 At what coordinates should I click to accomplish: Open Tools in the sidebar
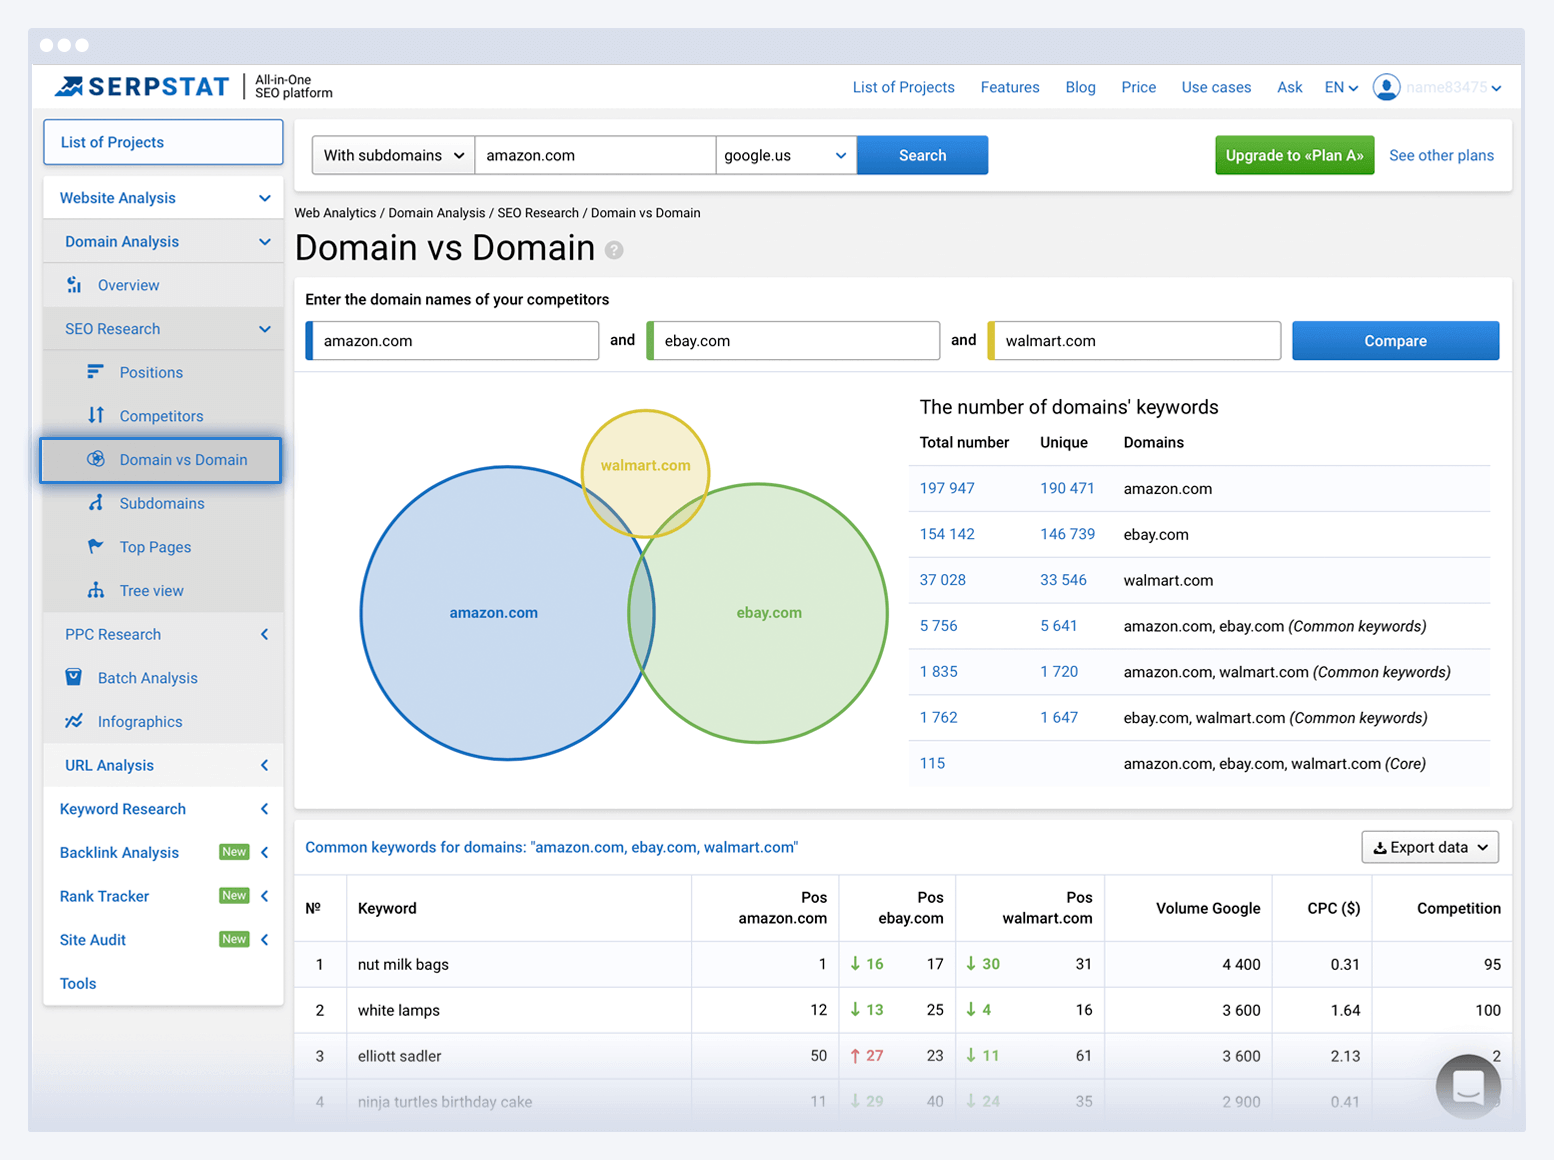(x=78, y=983)
